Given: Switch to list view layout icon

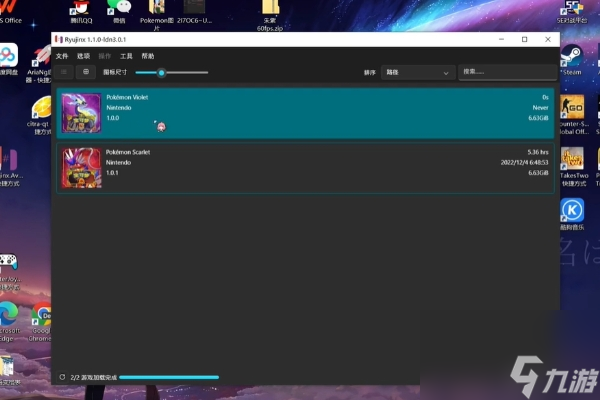Looking at the screenshot, I should [64, 72].
